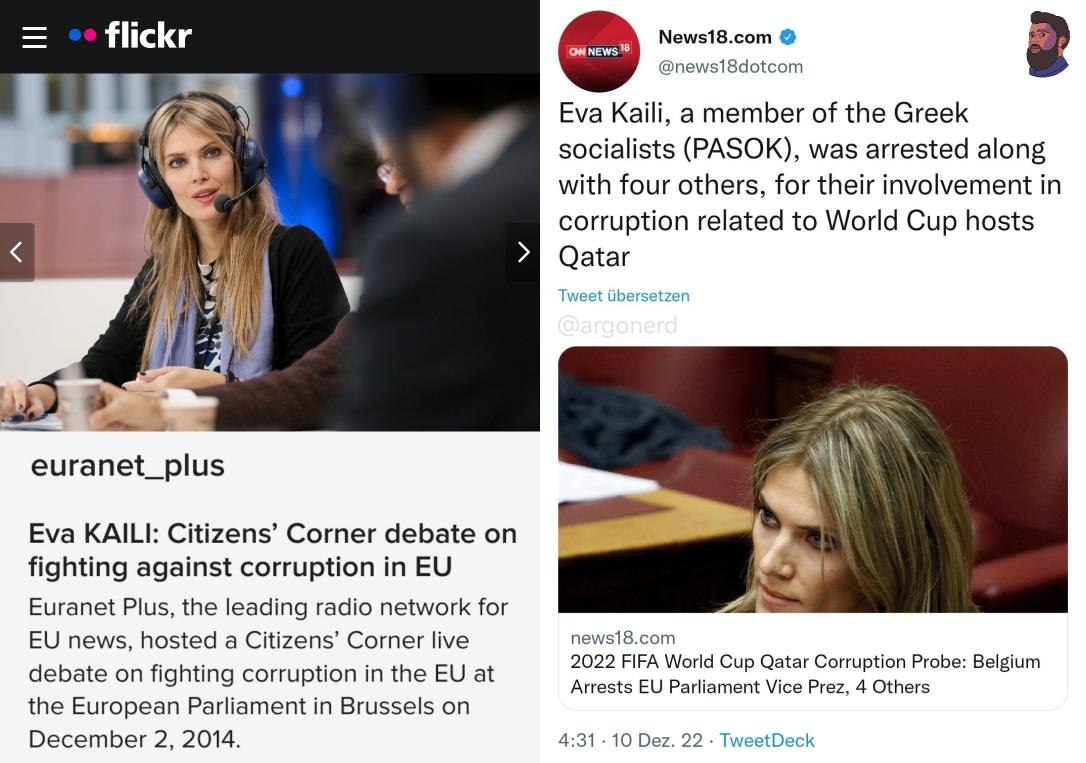1086x763 pixels.
Task: Open the euranet_plus profile link
Action: [x=128, y=465]
